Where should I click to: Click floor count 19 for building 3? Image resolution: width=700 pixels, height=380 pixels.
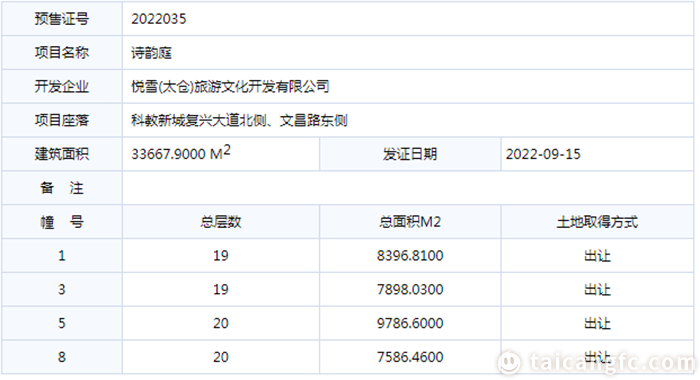pyautogui.click(x=221, y=289)
